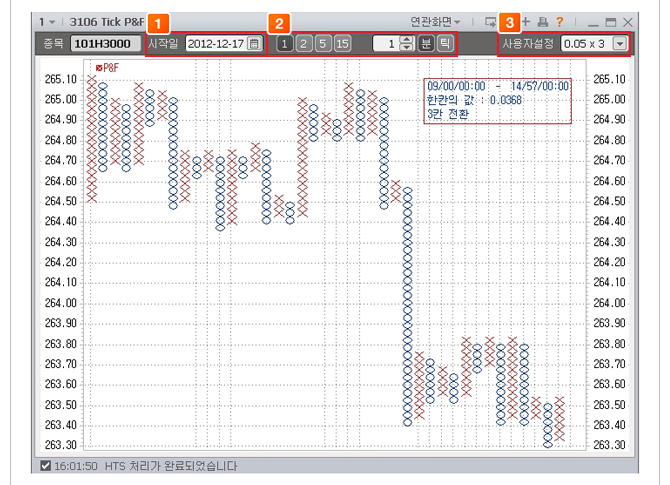
Task: Toggle the status bar checkbox at bottom
Action: pyautogui.click(x=45, y=466)
